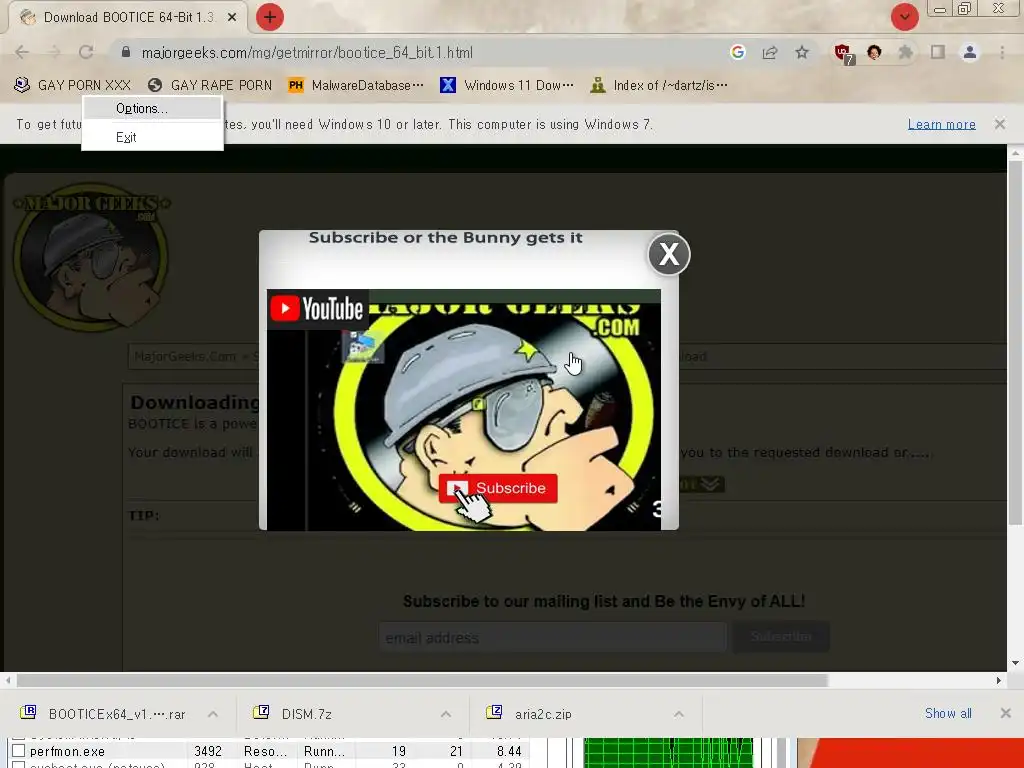Open the Index of /~dartz/is bookmark

659,85
